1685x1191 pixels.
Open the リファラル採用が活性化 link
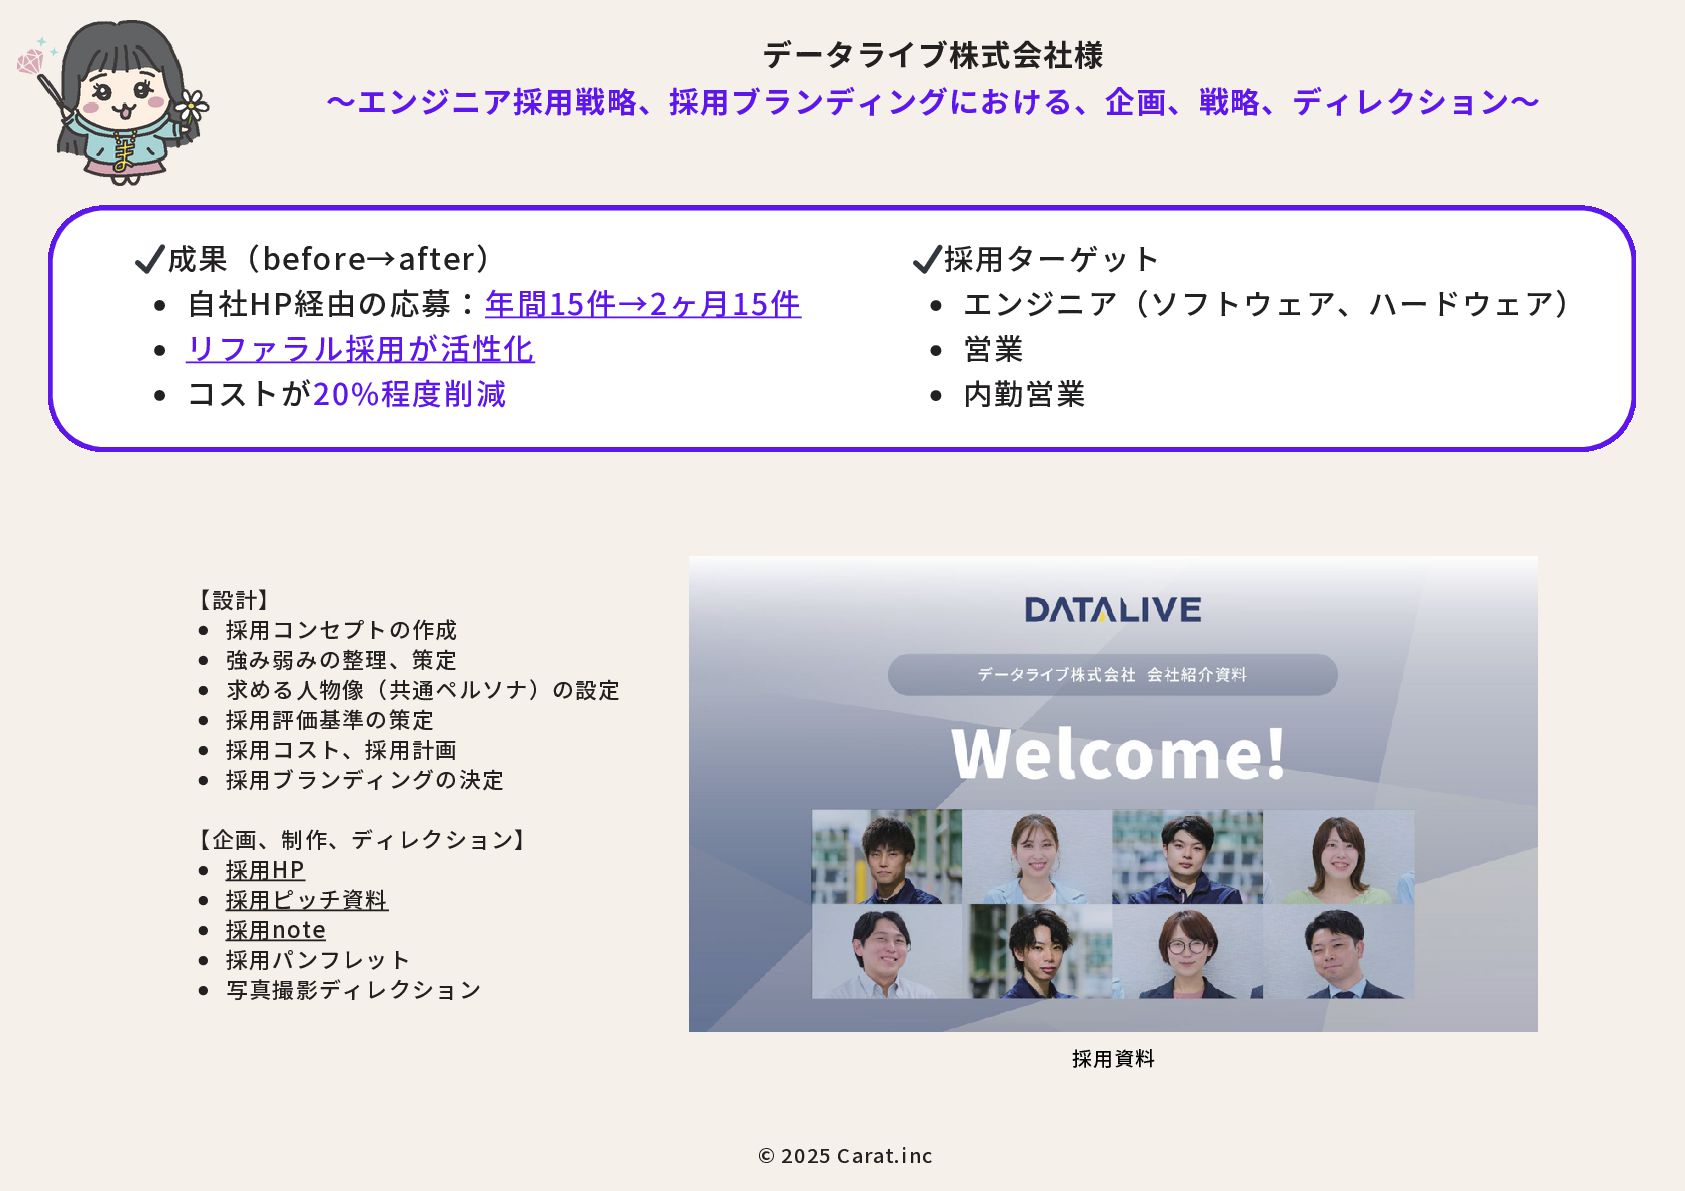(x=360, y=349)
